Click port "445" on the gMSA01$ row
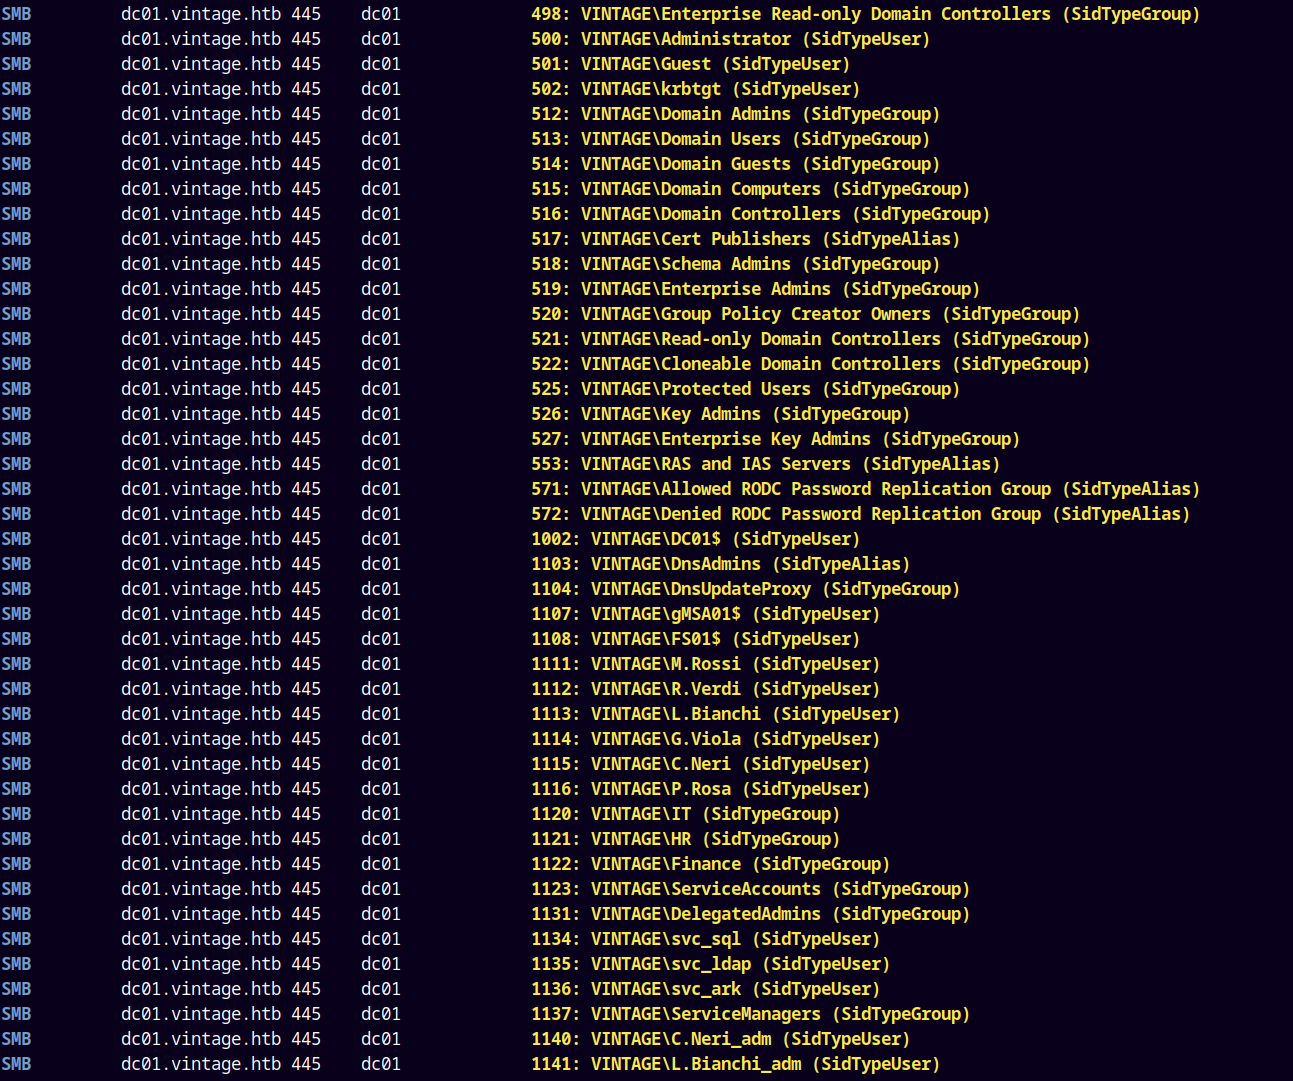This screenshot has height=1081, width=1293. (306, 614)
